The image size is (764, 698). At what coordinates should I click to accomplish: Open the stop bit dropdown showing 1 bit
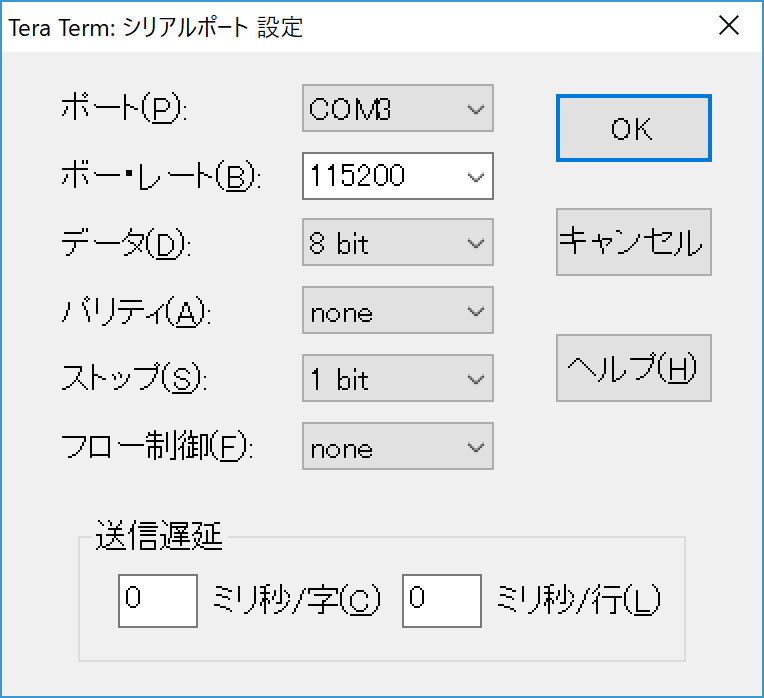coord(397,379)
